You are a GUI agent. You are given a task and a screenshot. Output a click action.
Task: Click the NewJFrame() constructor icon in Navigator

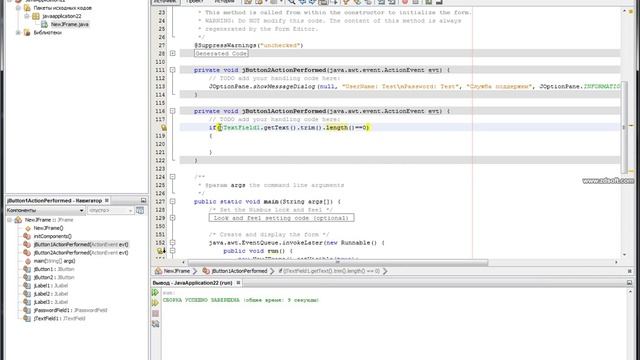[28, 228]
